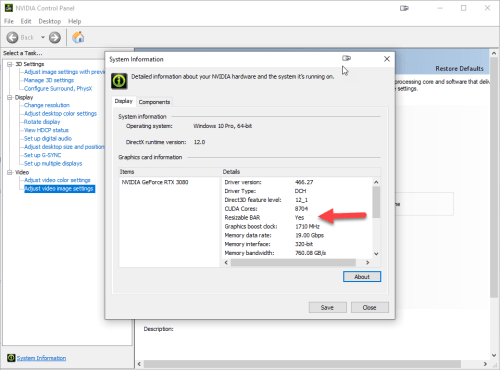Screen dimensions: 500x370
Task: Click the Windows 10 Pro, 64-bit text
Action: pyautogui.click(x=223, y=126)
